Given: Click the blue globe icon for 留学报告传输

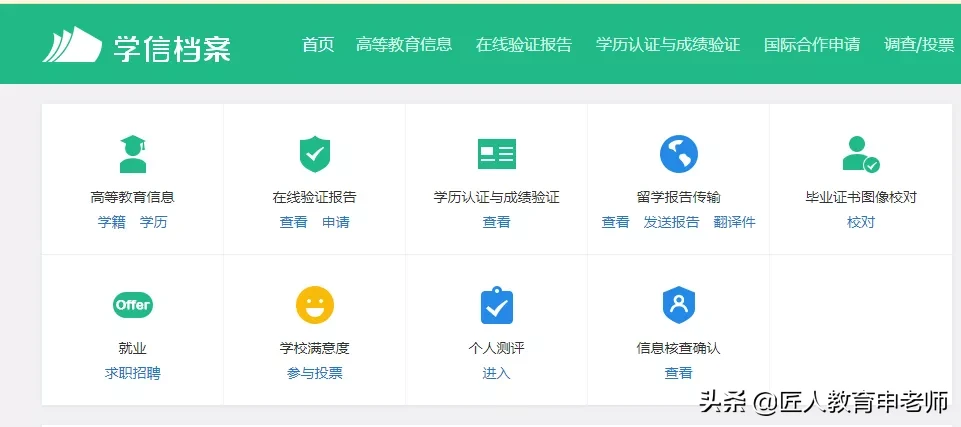Looking at the screenshot, I should 678,154.
